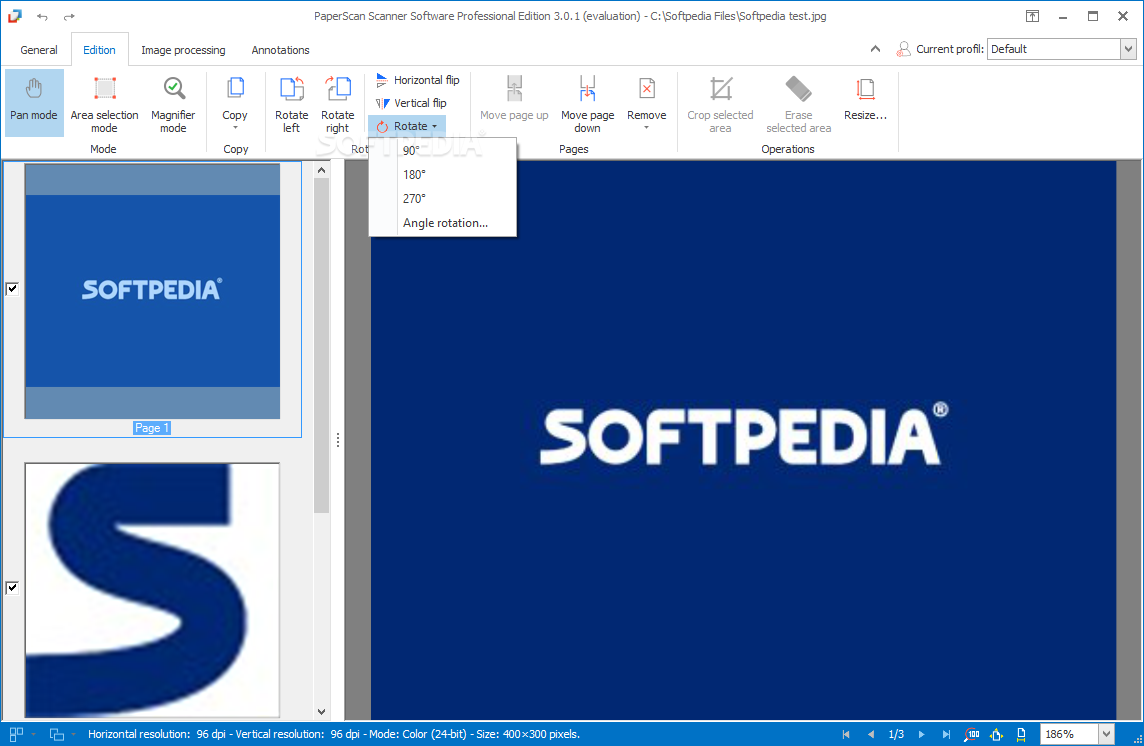Click the Page 1 label

(x=152, y=428)
